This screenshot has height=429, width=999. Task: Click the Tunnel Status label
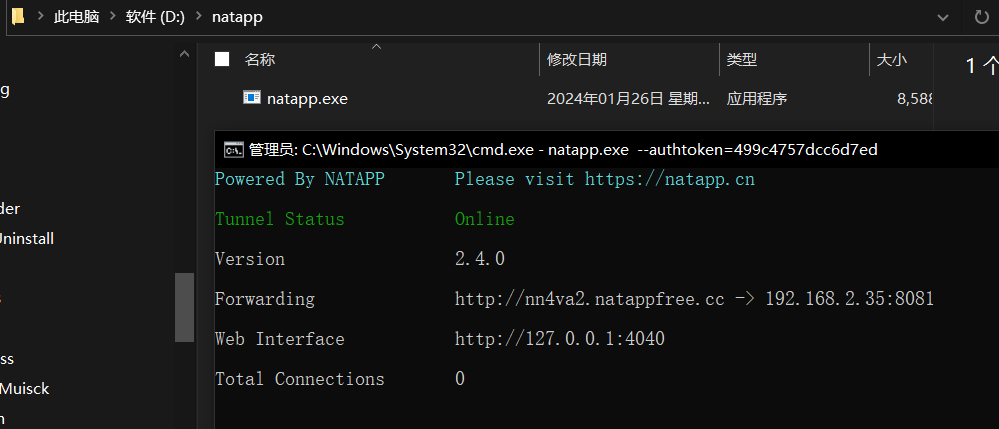(279, 219)
